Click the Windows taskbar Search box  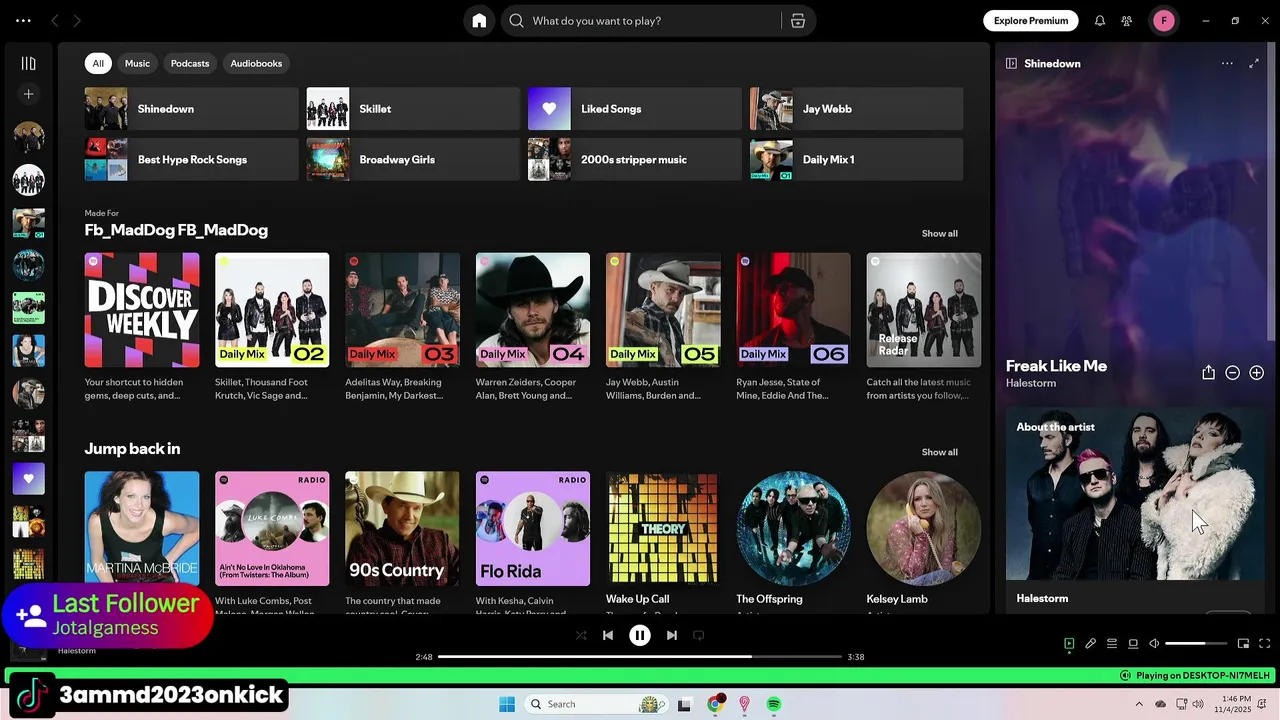[595, 704]
